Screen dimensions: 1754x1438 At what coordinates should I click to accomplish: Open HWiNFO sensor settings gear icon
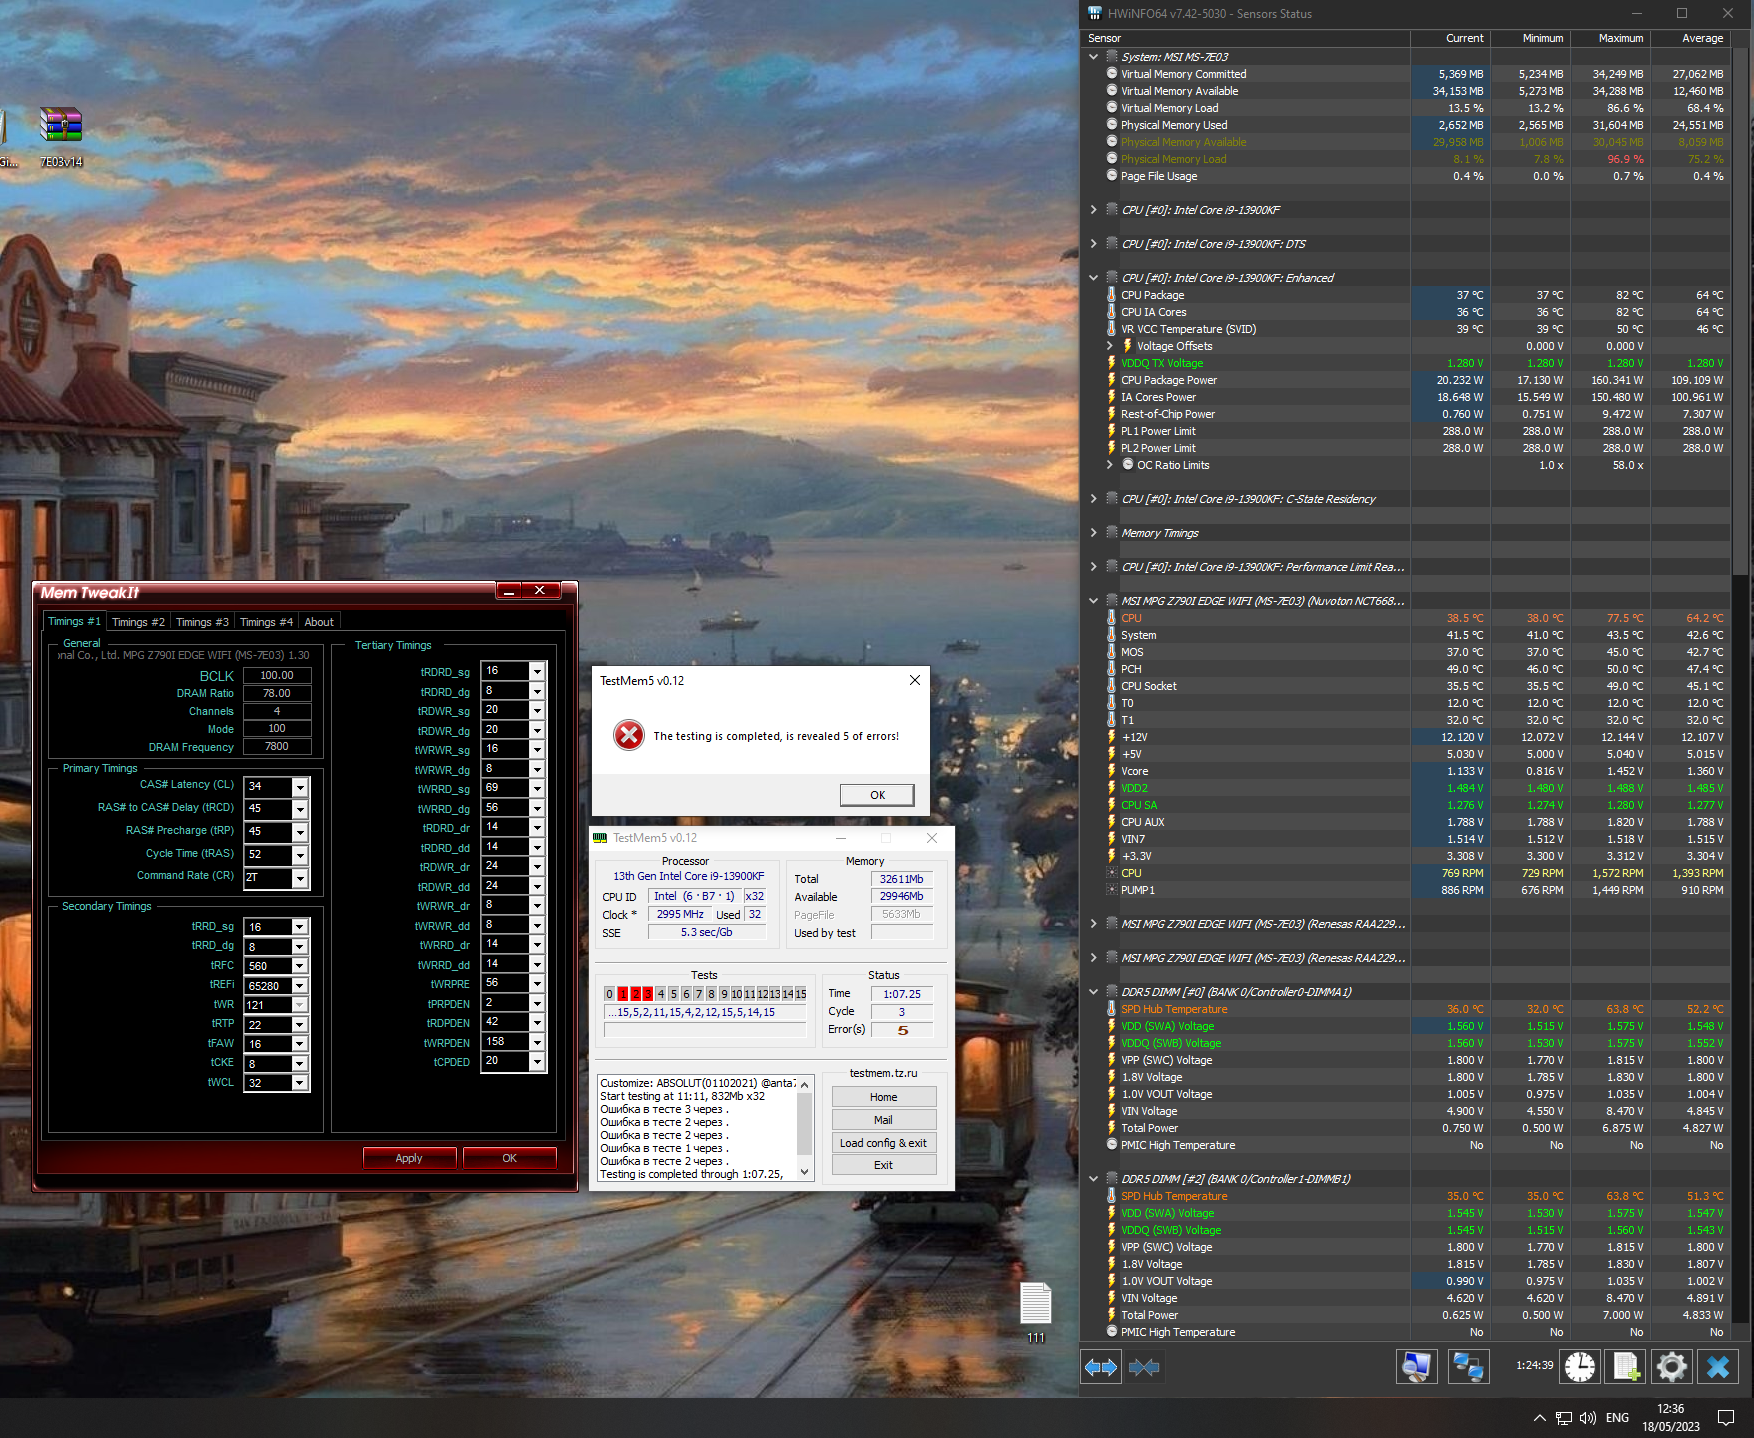pos(1671,1366)
